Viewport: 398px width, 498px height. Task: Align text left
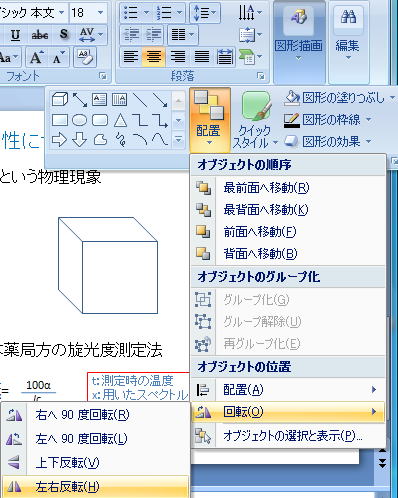click(x=131, y=57)
